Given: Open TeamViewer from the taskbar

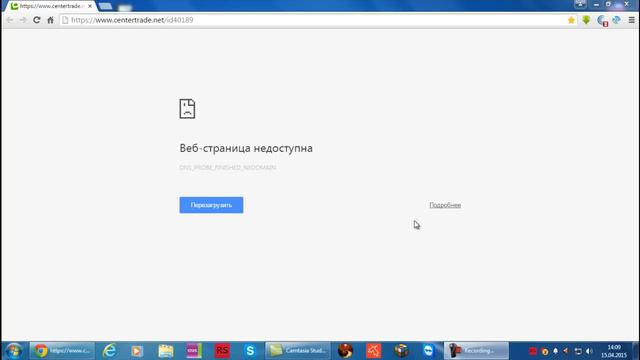Looking at the screenshot, I should click(428, 351).
